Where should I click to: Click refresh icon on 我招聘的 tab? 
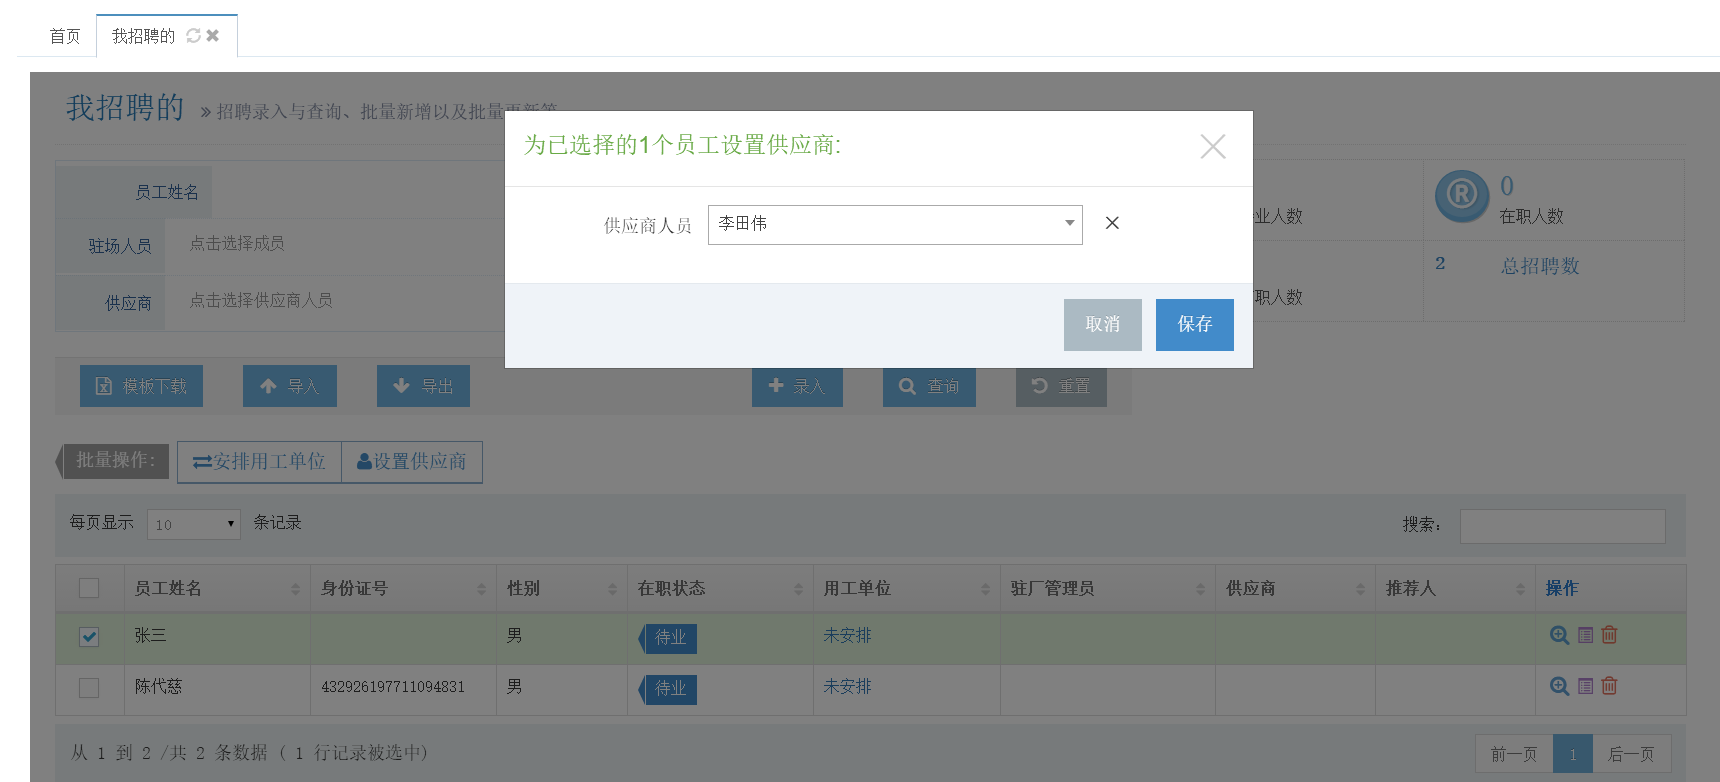[193, 36]
